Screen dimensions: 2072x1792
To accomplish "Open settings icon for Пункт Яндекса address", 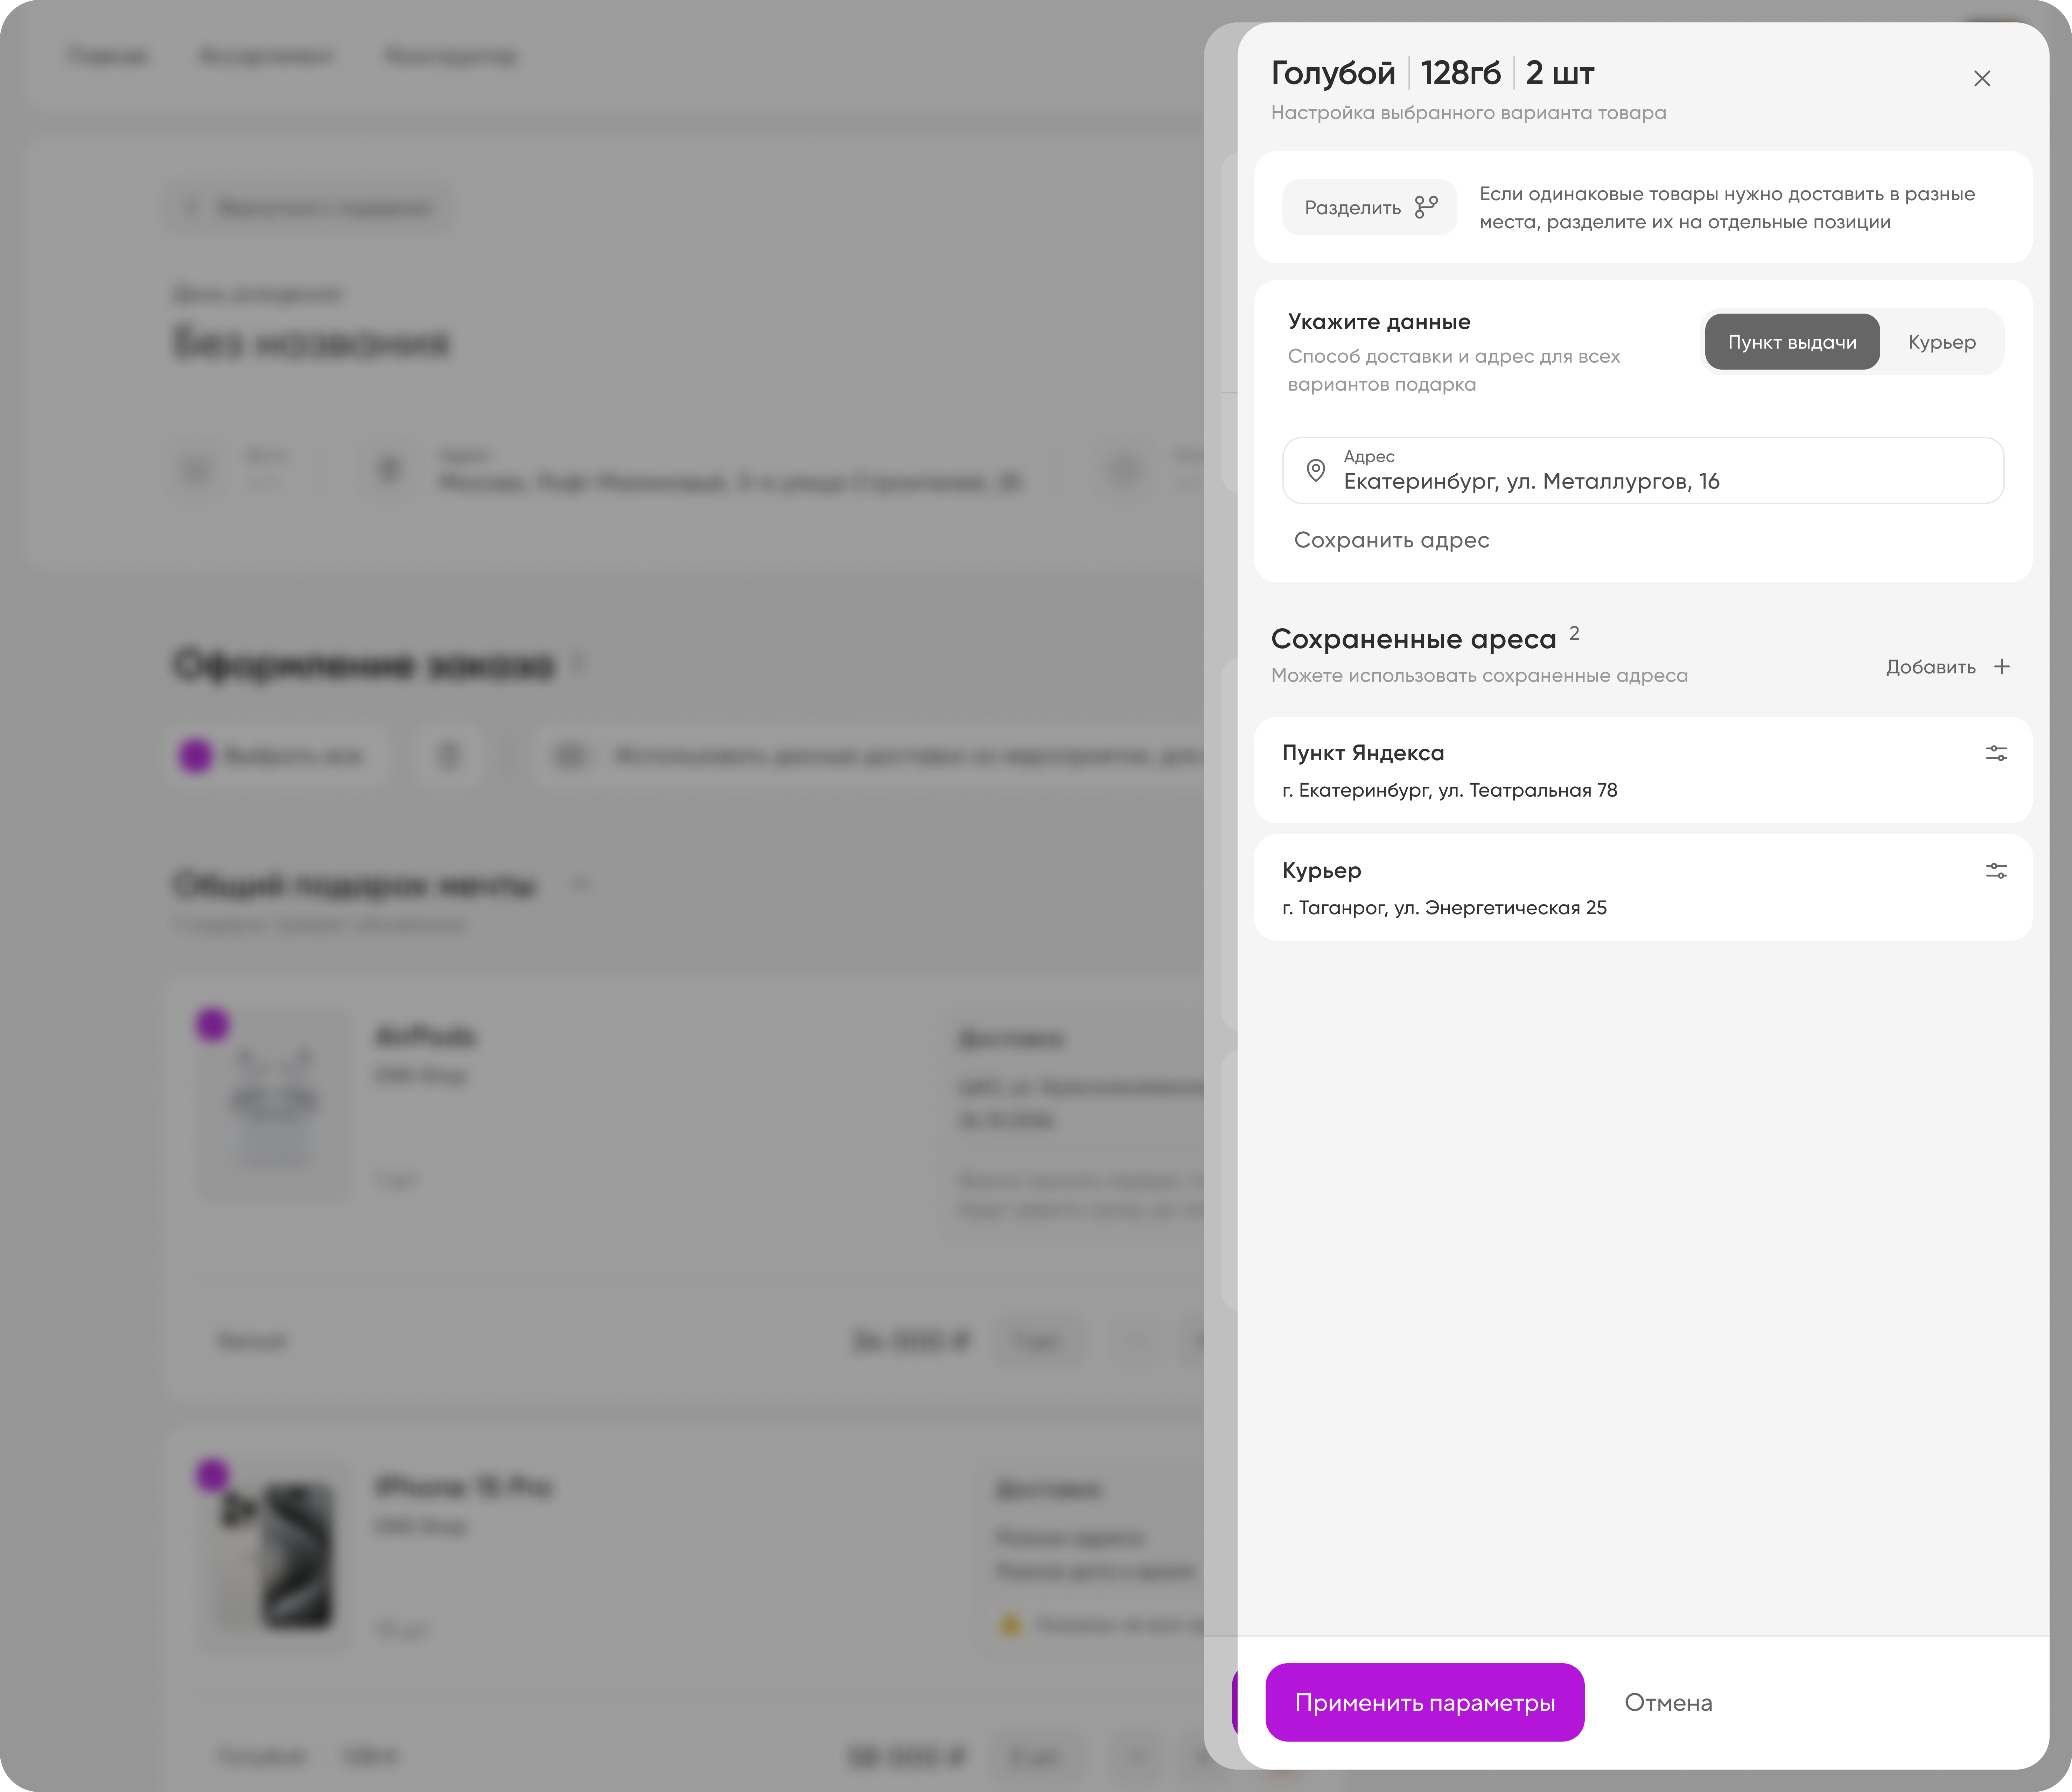I will click(1996, 753).
